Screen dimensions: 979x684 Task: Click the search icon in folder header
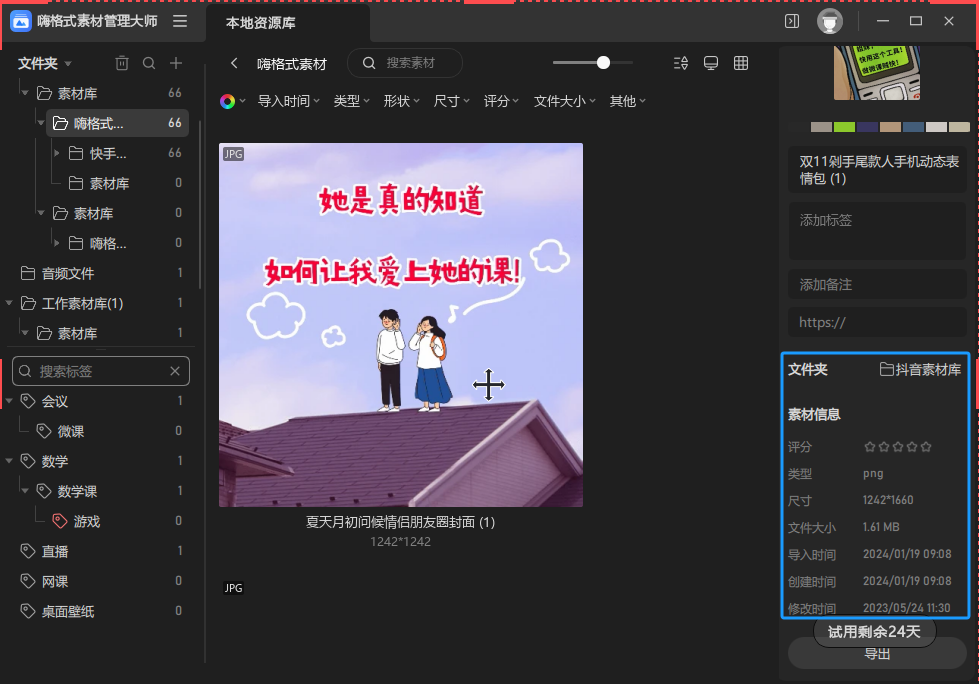(149, 63)
